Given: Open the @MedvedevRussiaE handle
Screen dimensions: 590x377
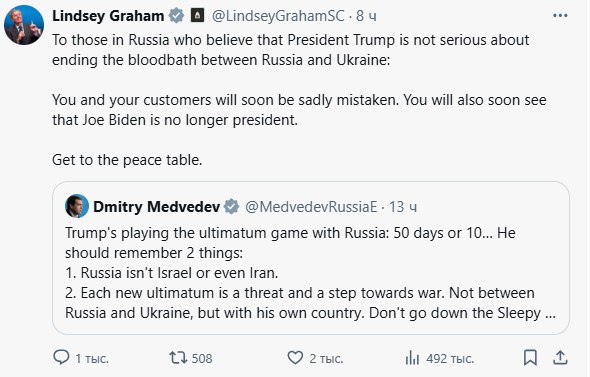Looking at the screenshot, I should (311, 207).
